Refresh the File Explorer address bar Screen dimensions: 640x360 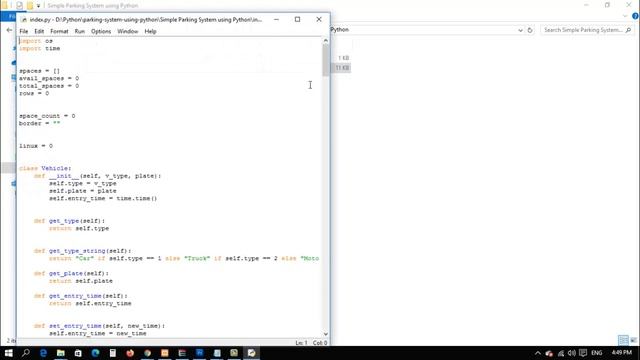tap(530, 30)
